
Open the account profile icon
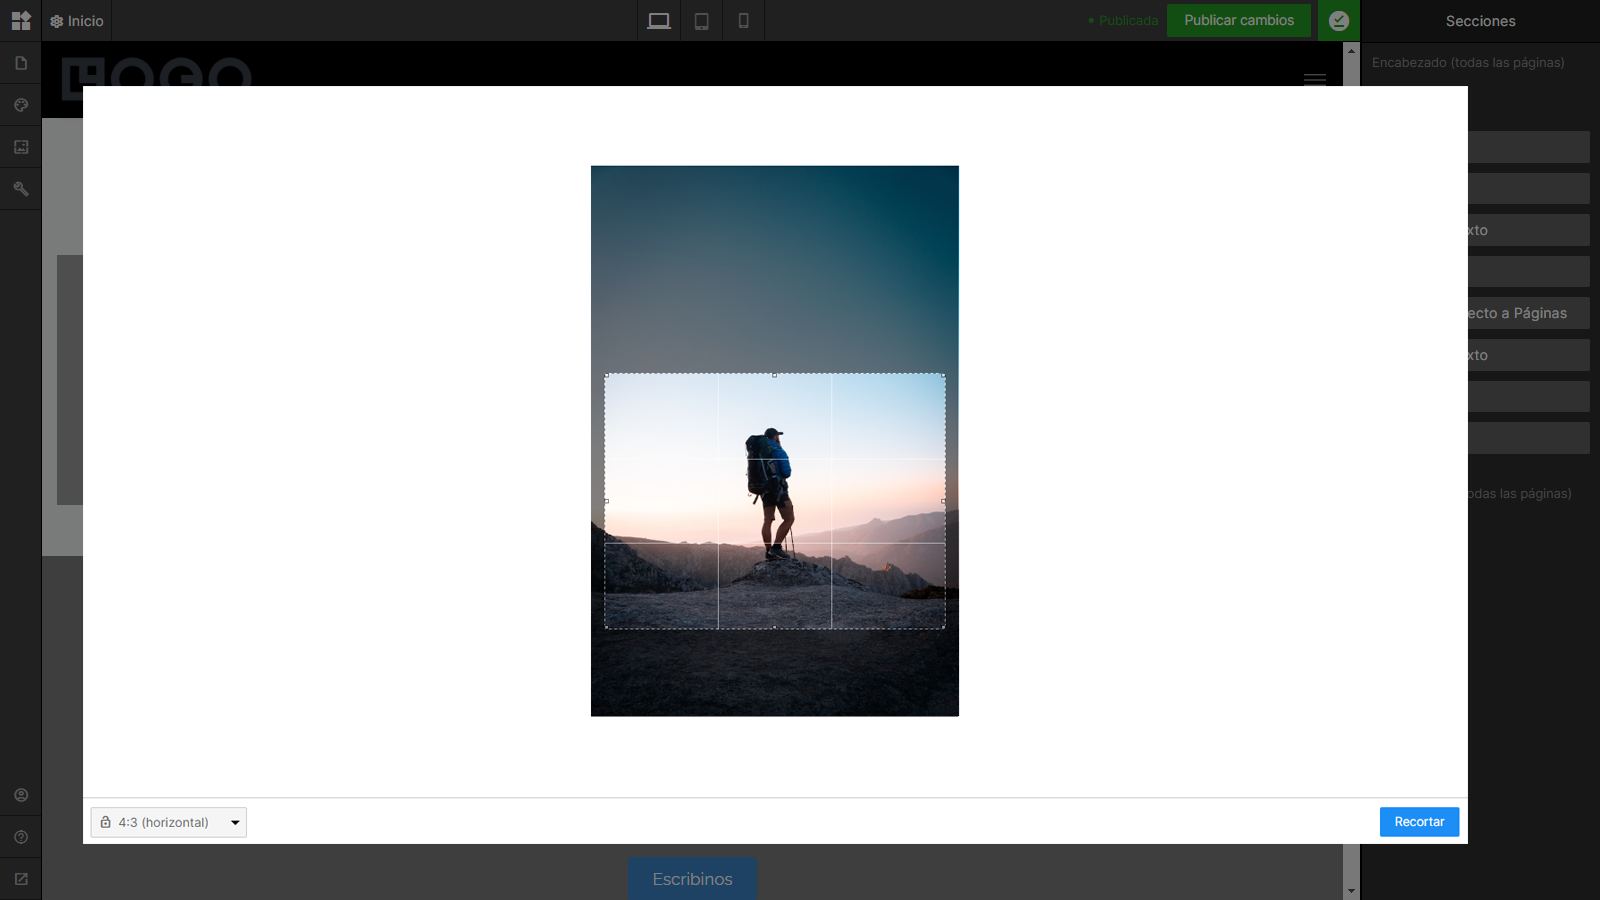pyautogui.click(x=21, y=795)
